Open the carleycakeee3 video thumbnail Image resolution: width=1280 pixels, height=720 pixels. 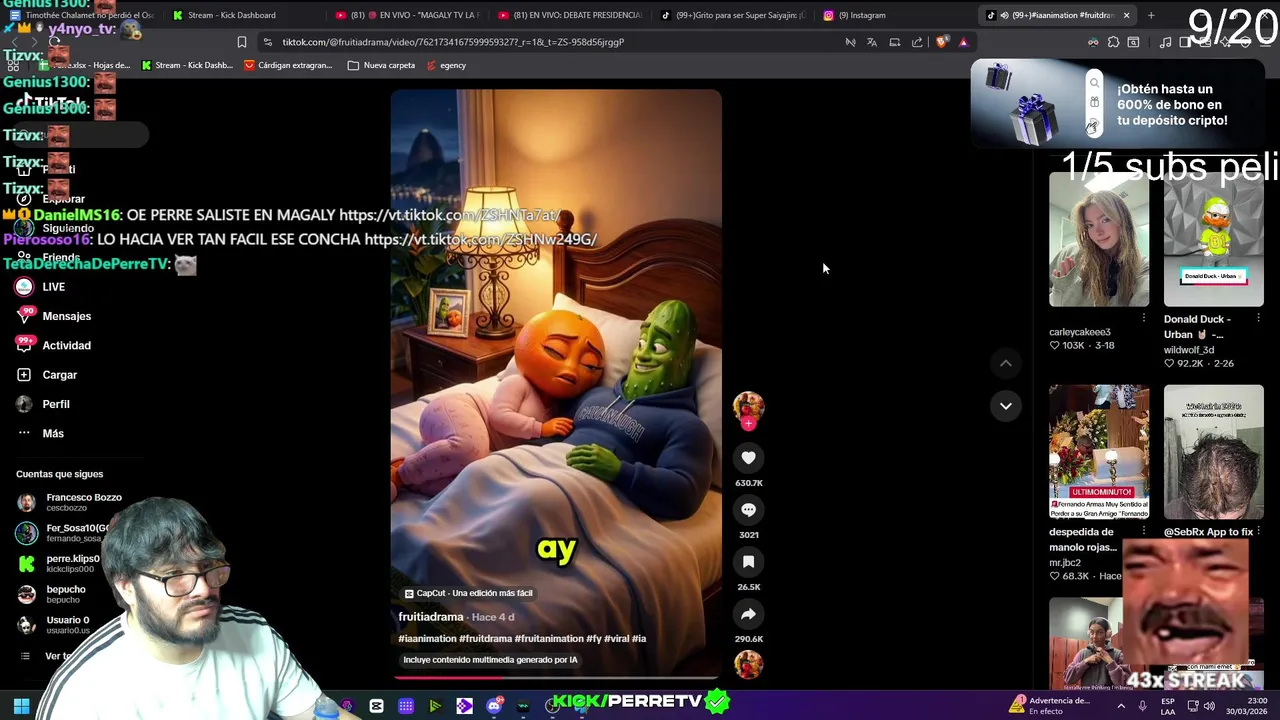(1099, 239)
